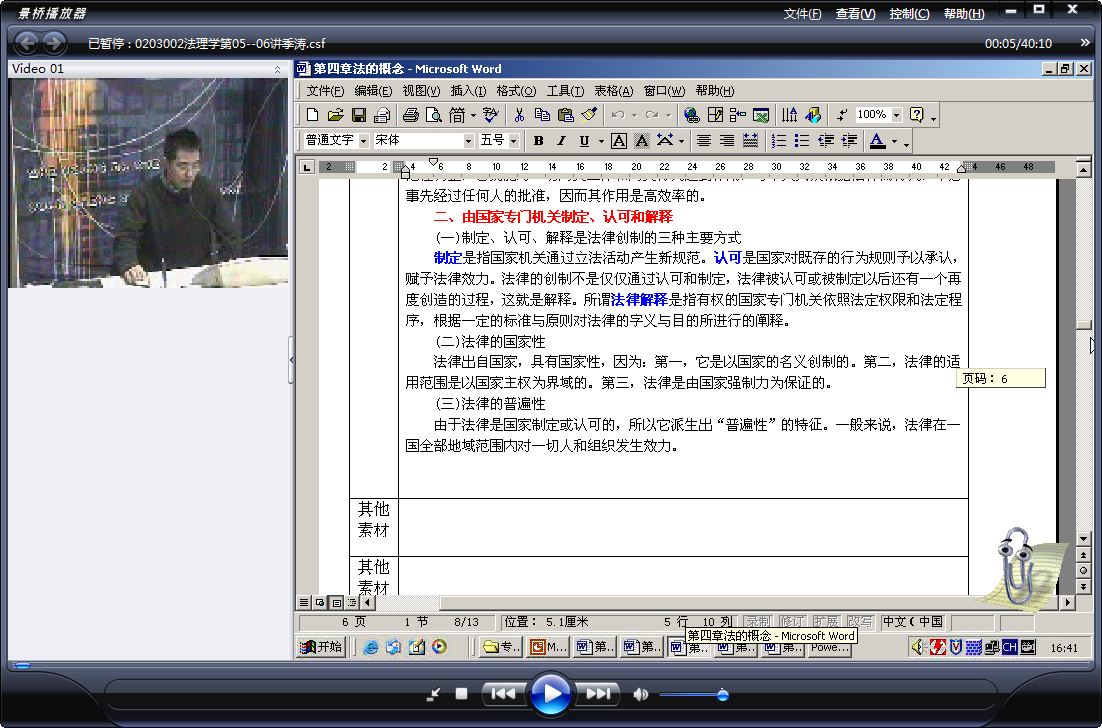Run the spelling and grammar check icon
Viewport: 1102px width, 728px height.
[x=491, y=115]
